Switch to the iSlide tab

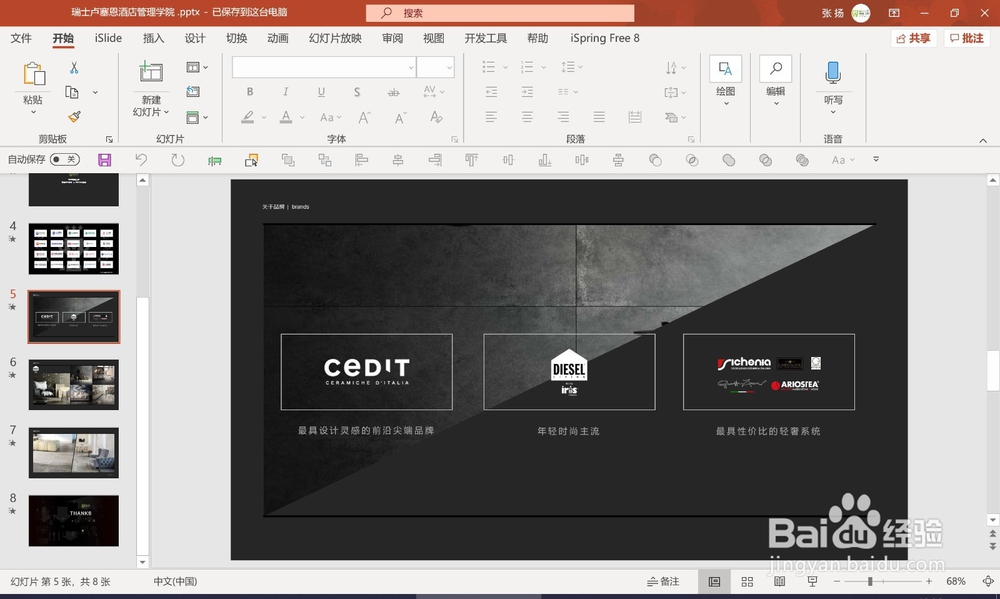pos(108,38)
